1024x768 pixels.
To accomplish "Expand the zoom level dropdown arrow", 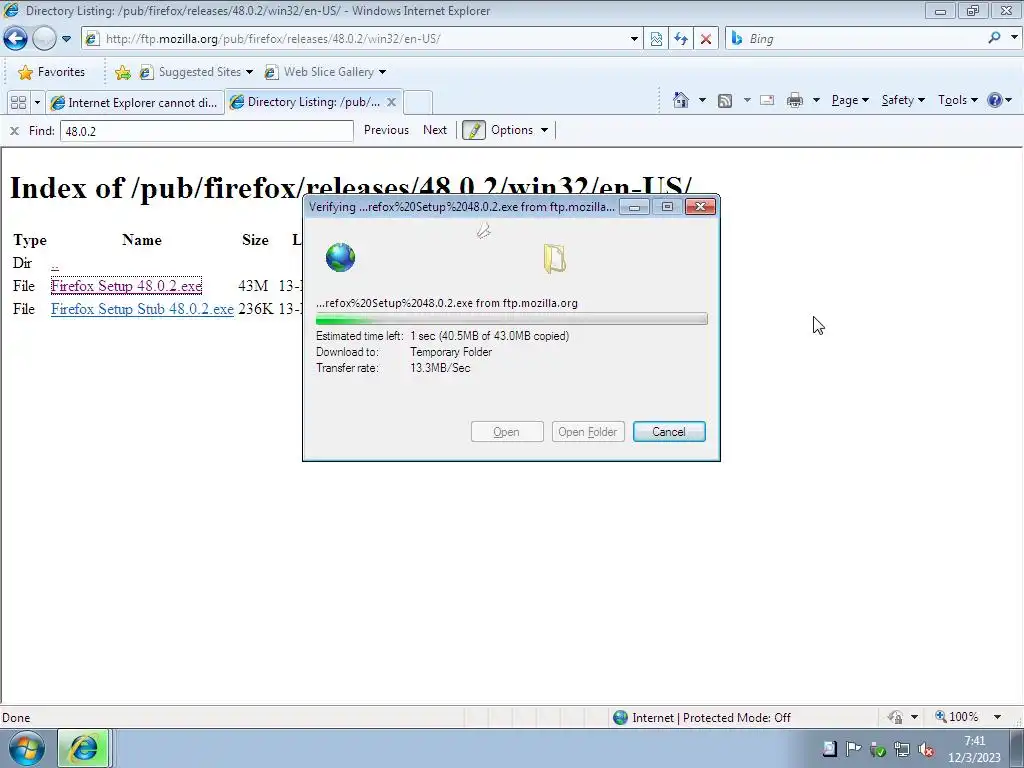I will point(997,717).
